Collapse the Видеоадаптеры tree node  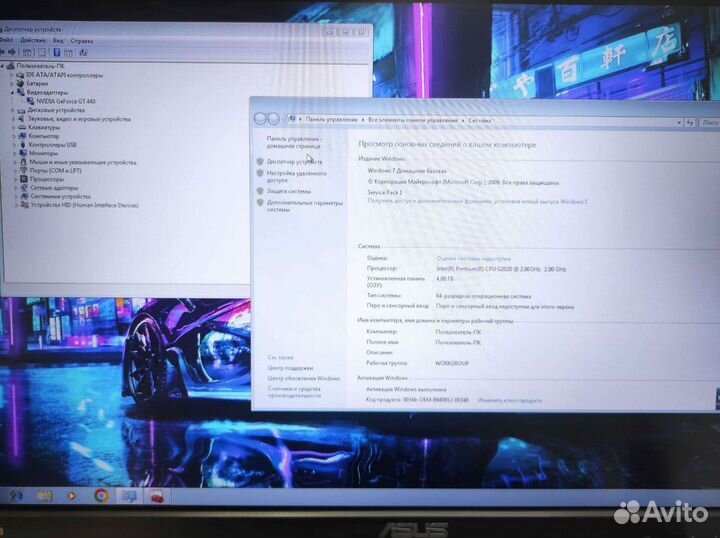pyautogui.click(x=11, y=92)
